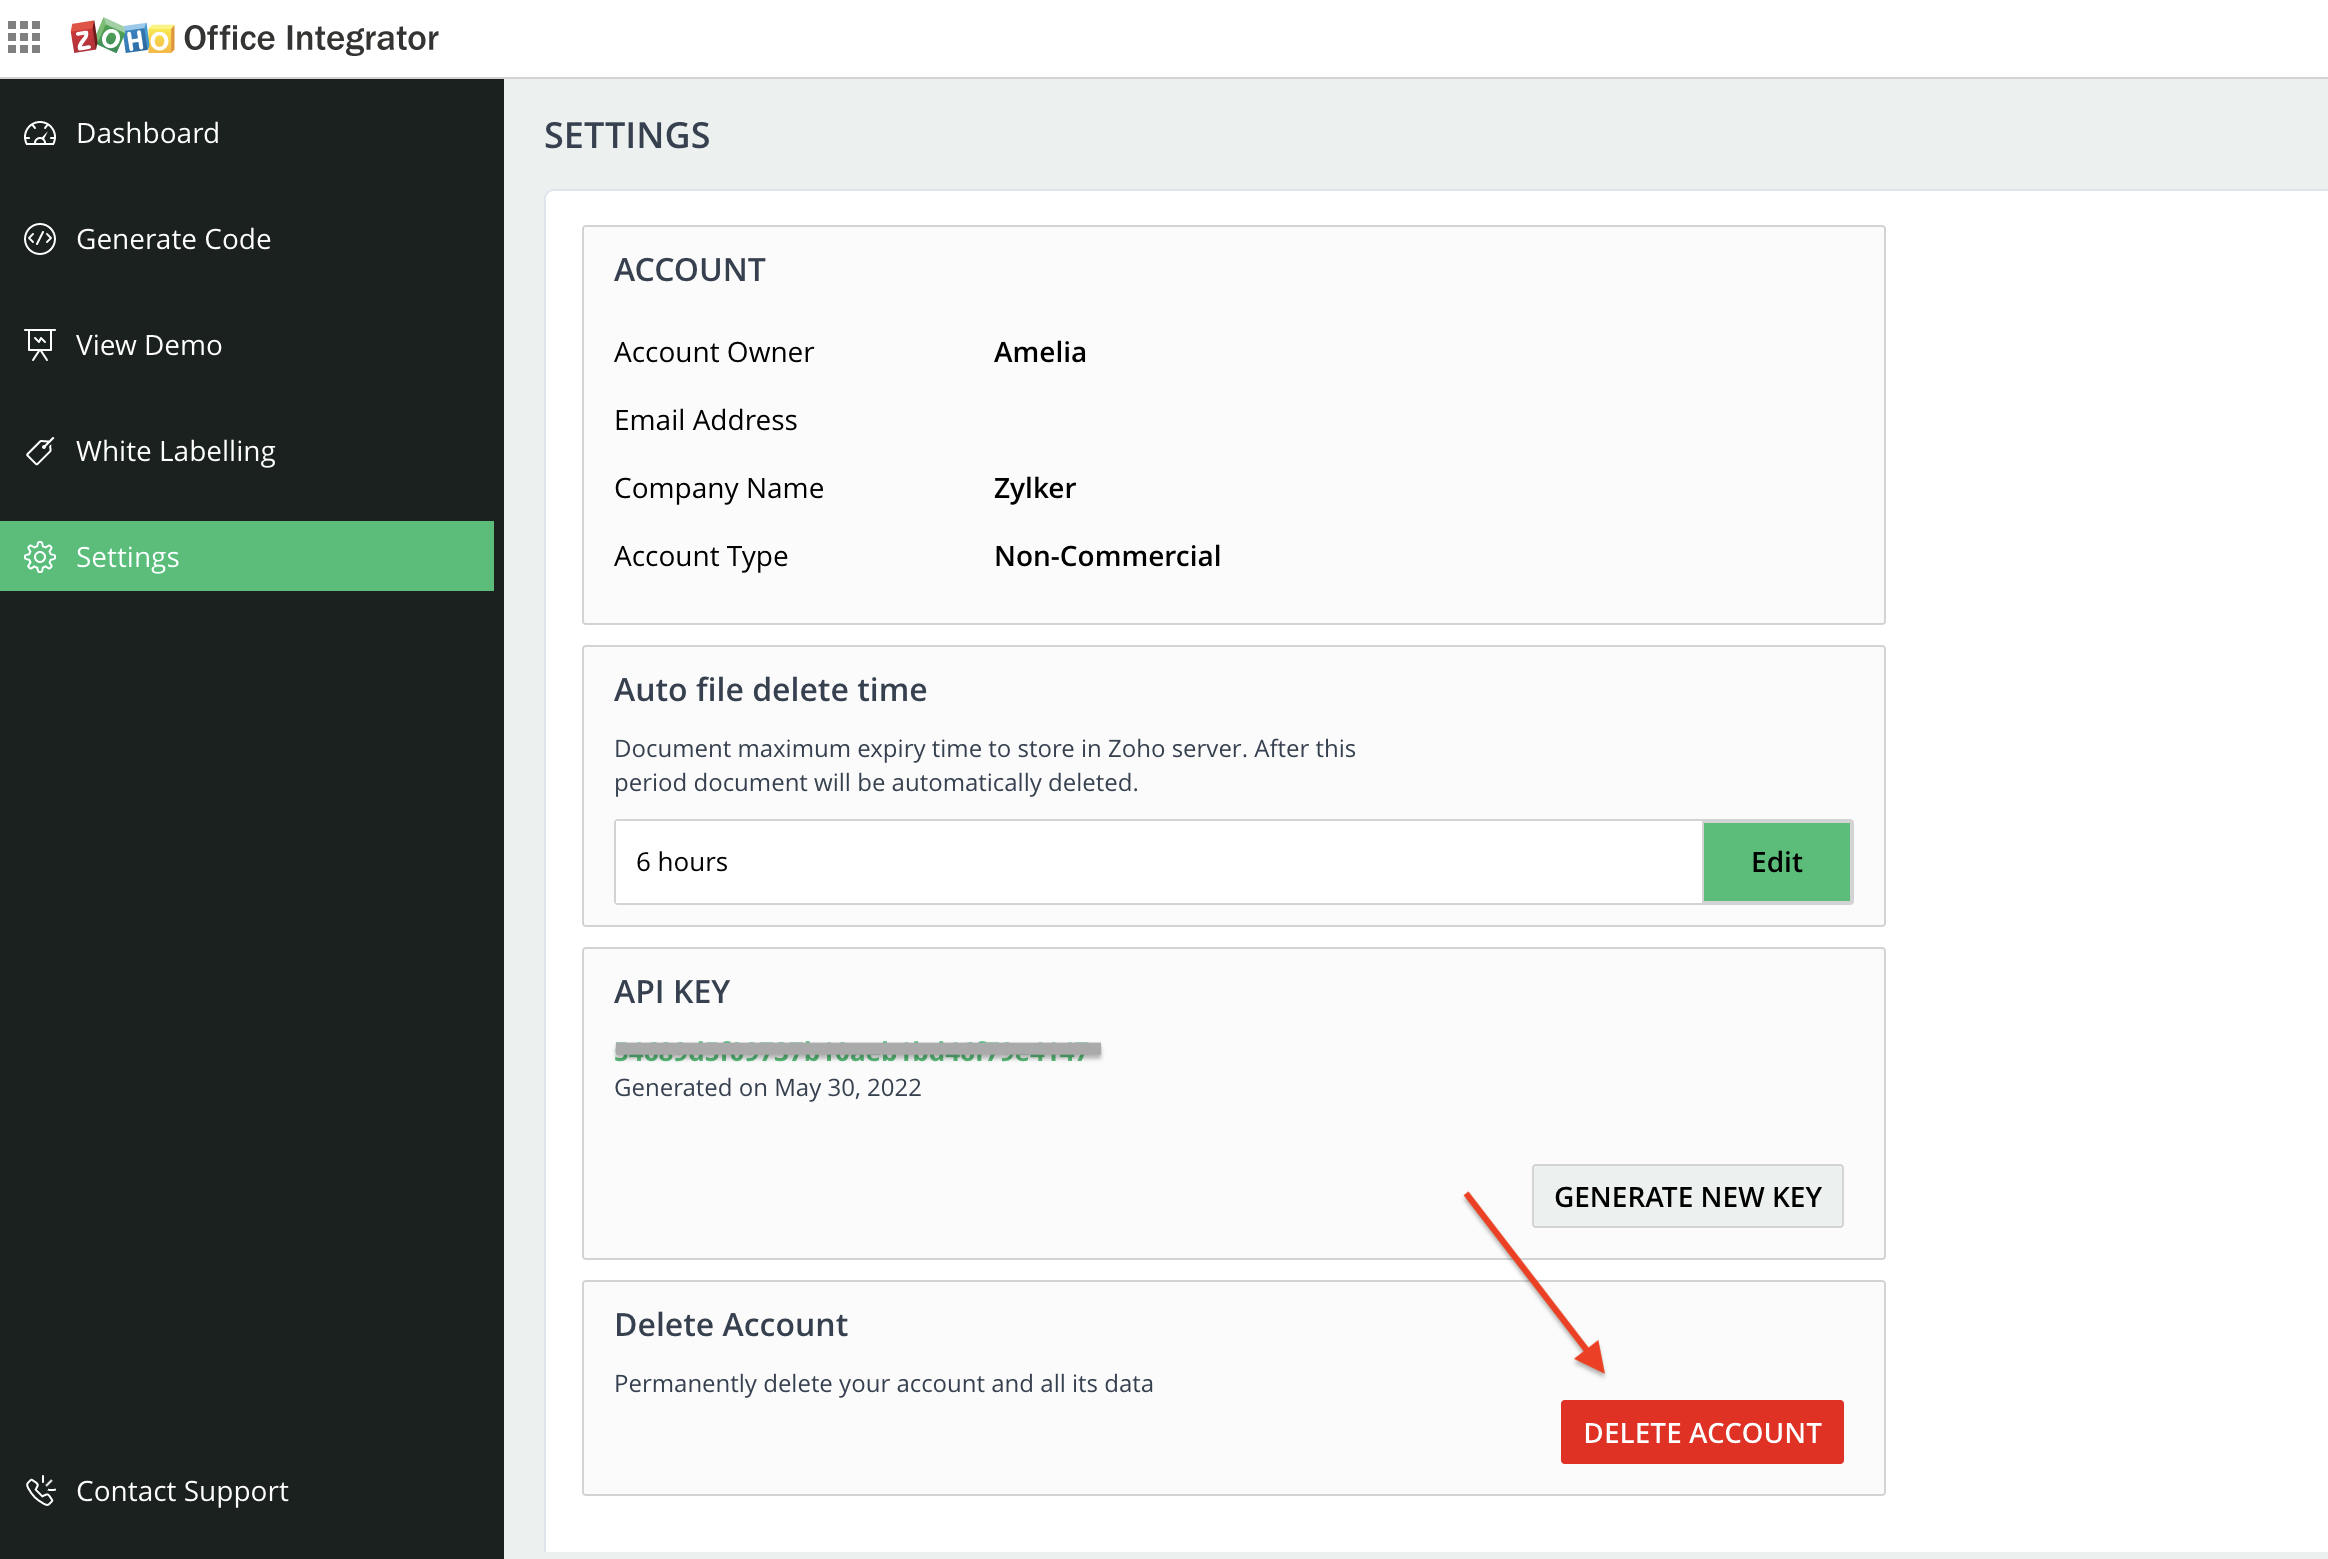The image size is (2328, 1559).
Task: Open White Labelling section
Action: click(176, 451)
